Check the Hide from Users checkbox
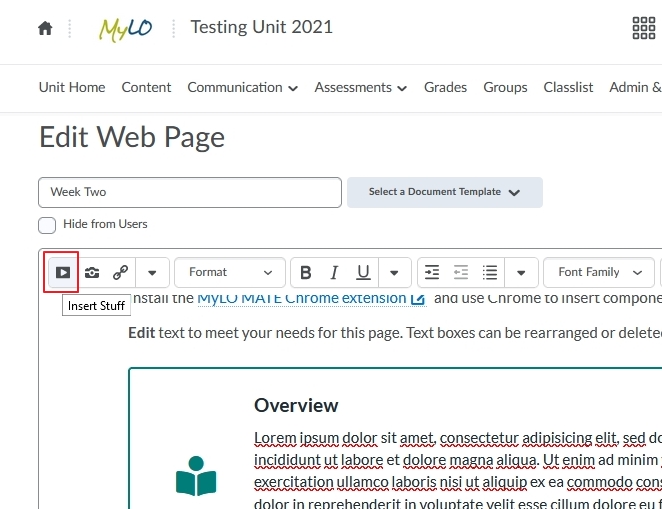 point(47,225)
